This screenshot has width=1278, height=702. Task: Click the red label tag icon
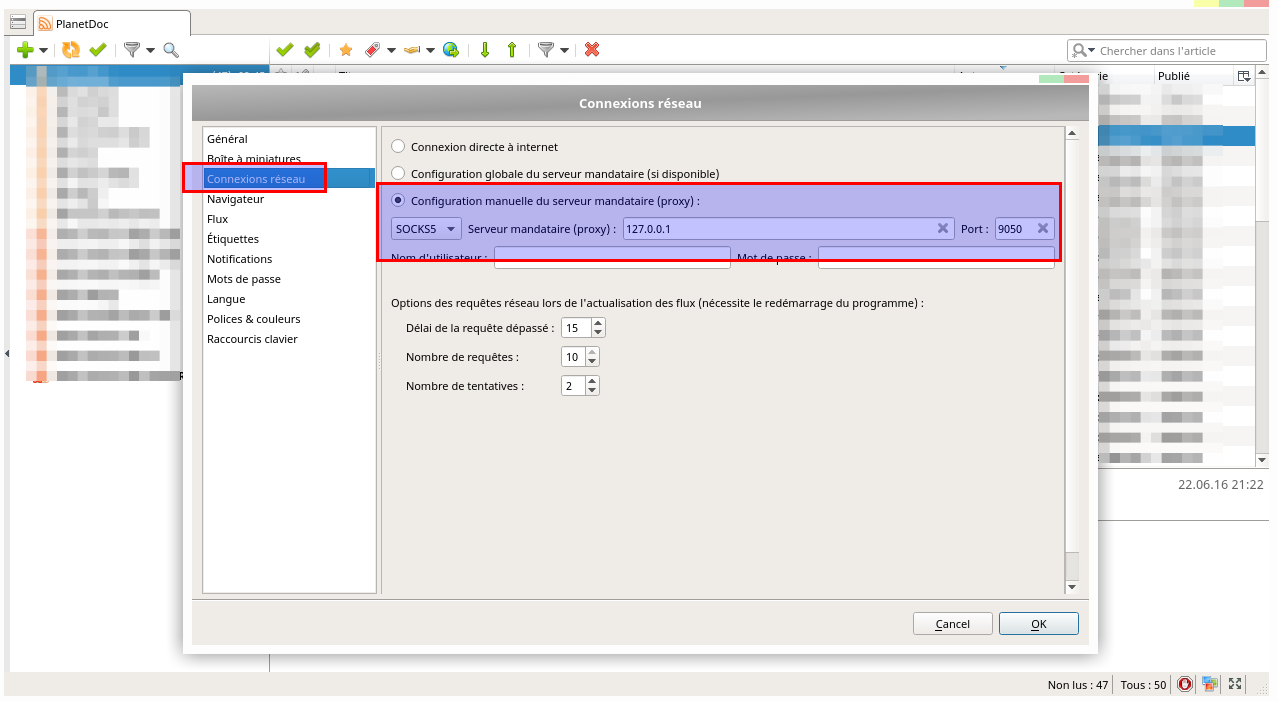[x=373, y=49]
